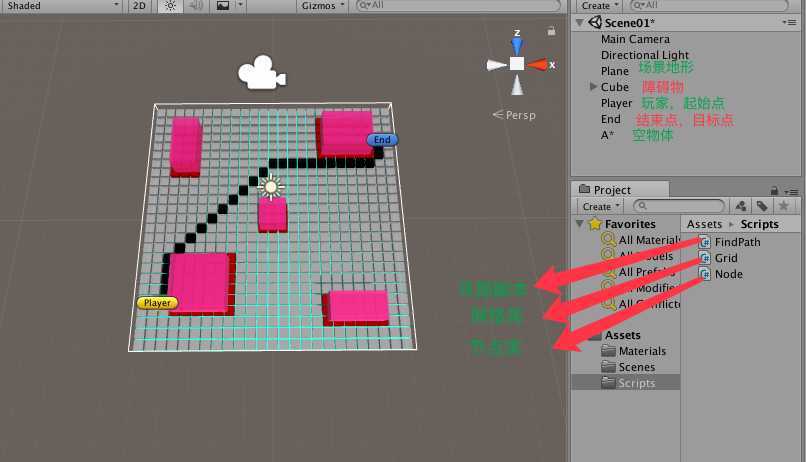Toggle scene lighting sun icon
Viewport: 806px width, 462px height.
tap(170, 6)
